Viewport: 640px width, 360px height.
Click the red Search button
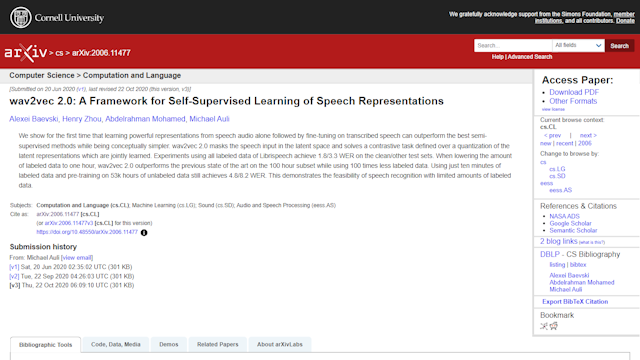click(619, 46)
